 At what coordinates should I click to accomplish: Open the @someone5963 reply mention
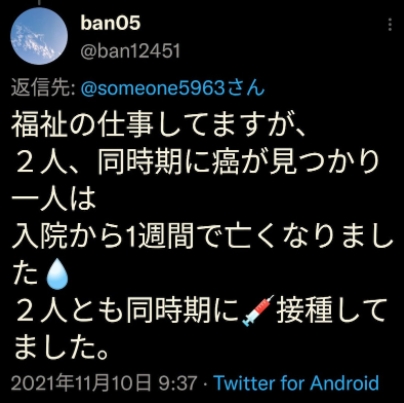click(x=173, y=89)
